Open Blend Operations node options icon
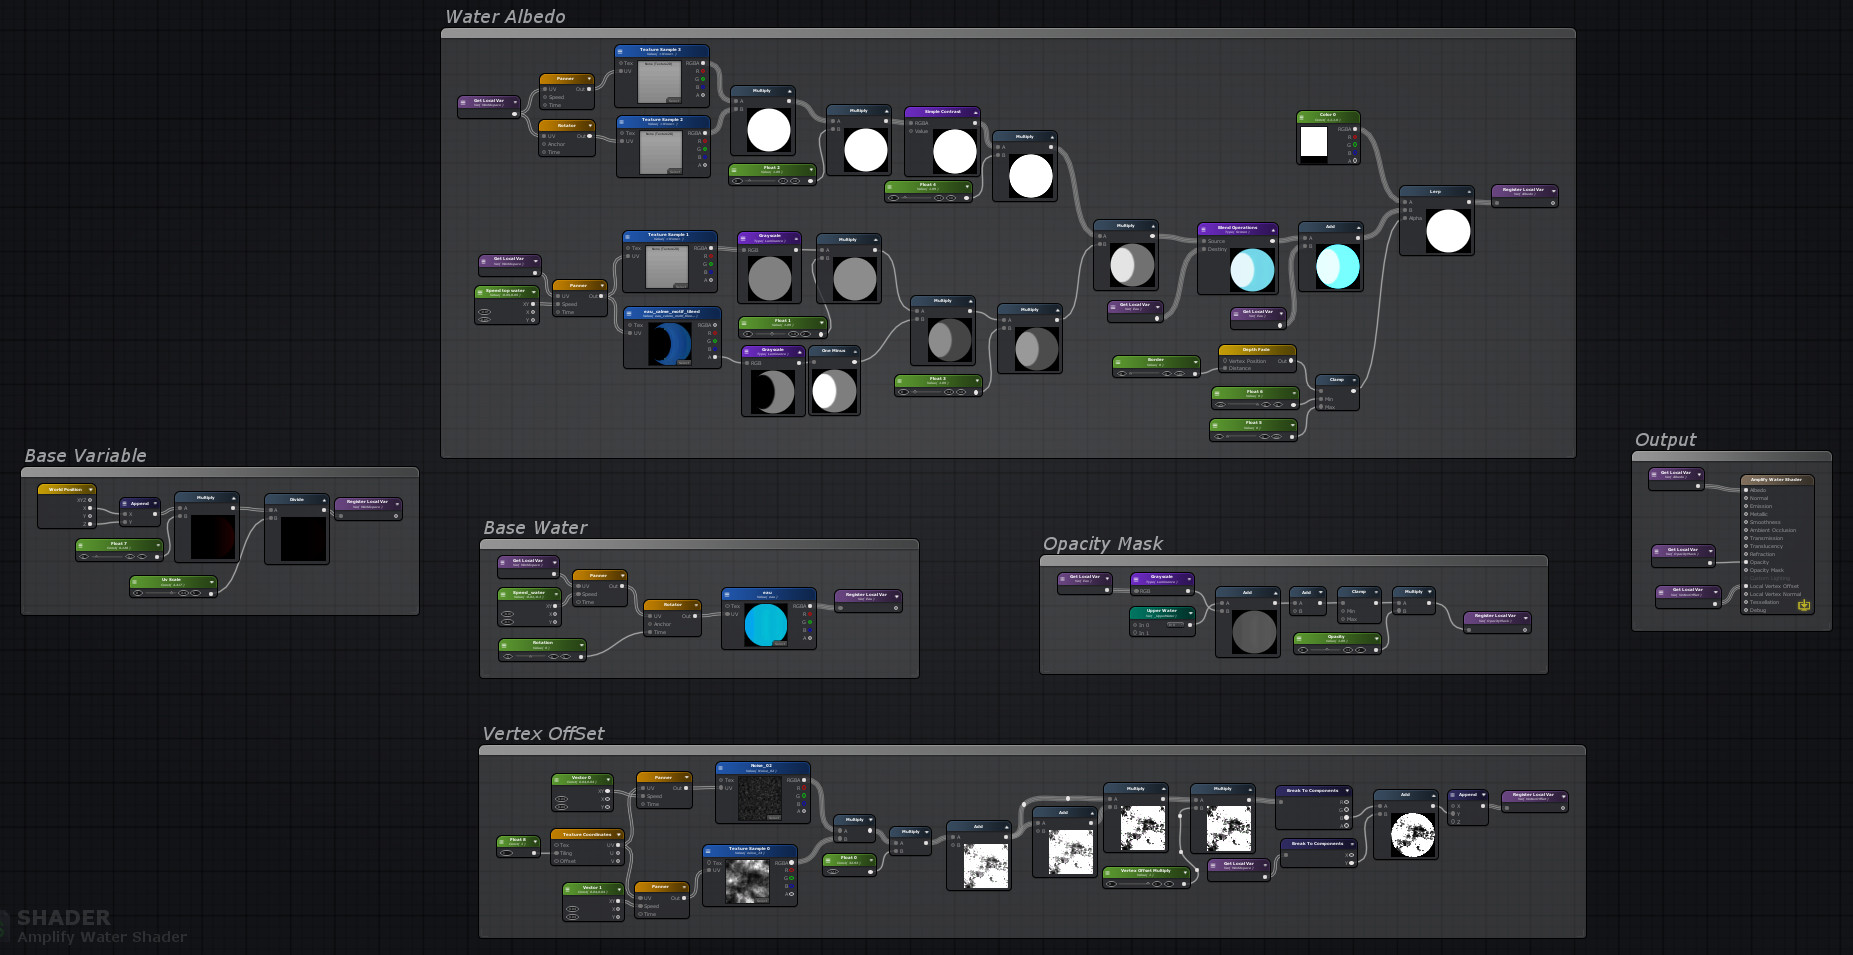1853x955 pixels. pos(1203,229)
